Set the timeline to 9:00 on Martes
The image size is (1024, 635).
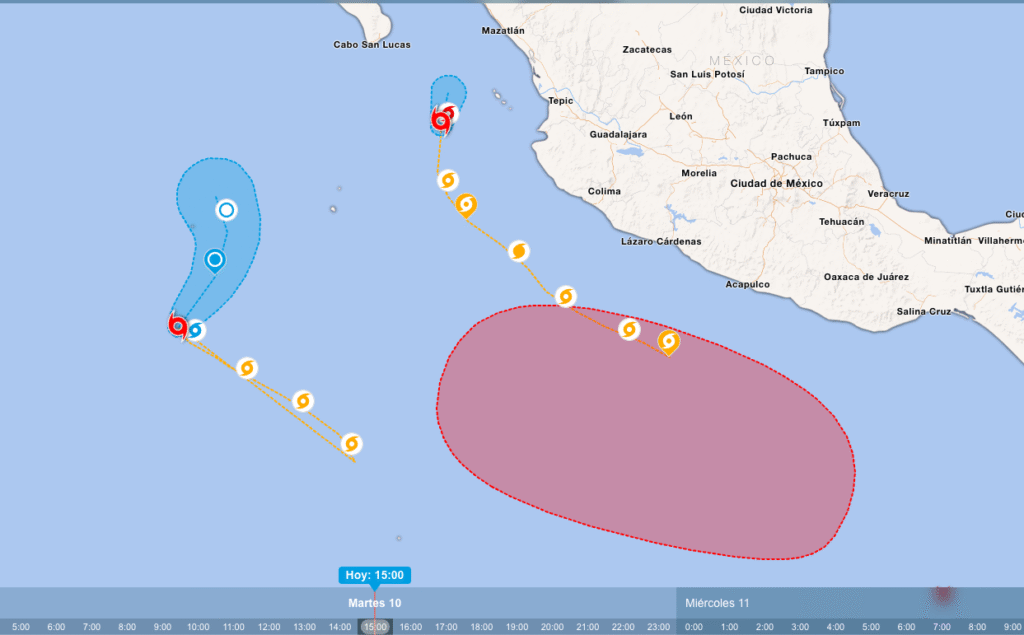[x=162, y=626]
